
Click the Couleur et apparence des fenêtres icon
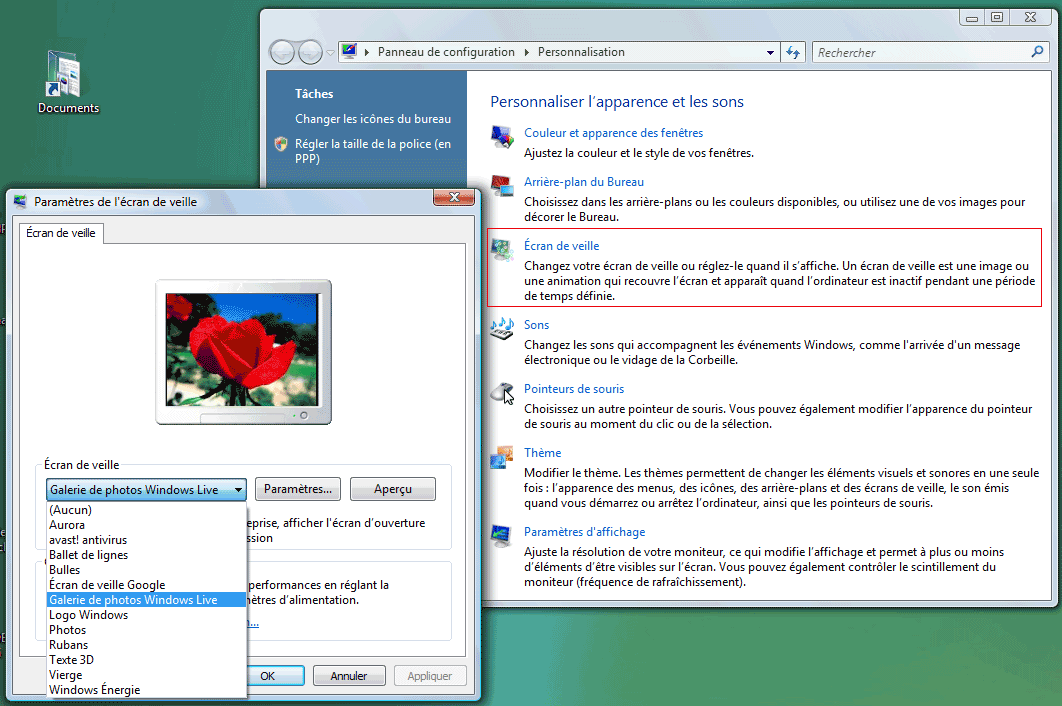502,137
